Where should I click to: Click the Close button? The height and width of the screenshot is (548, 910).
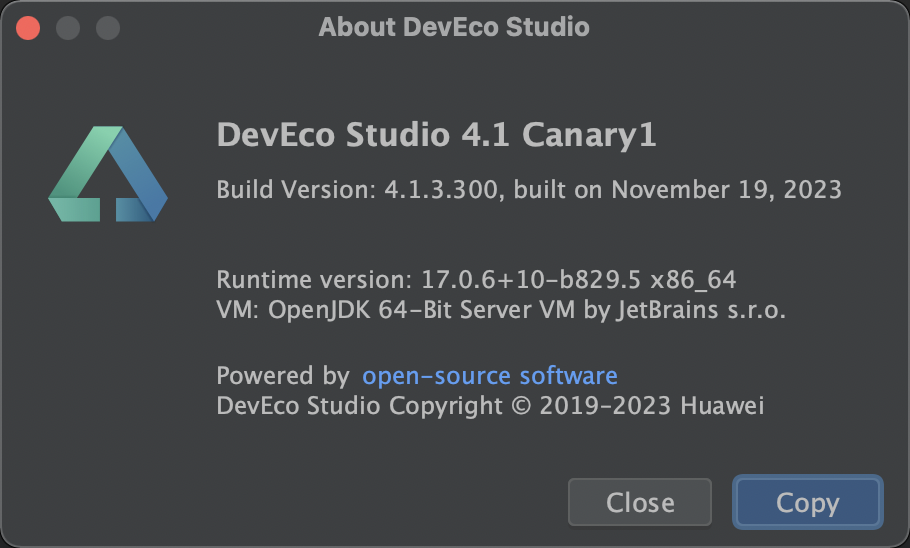pyautogui.click(x=640, y=502)
